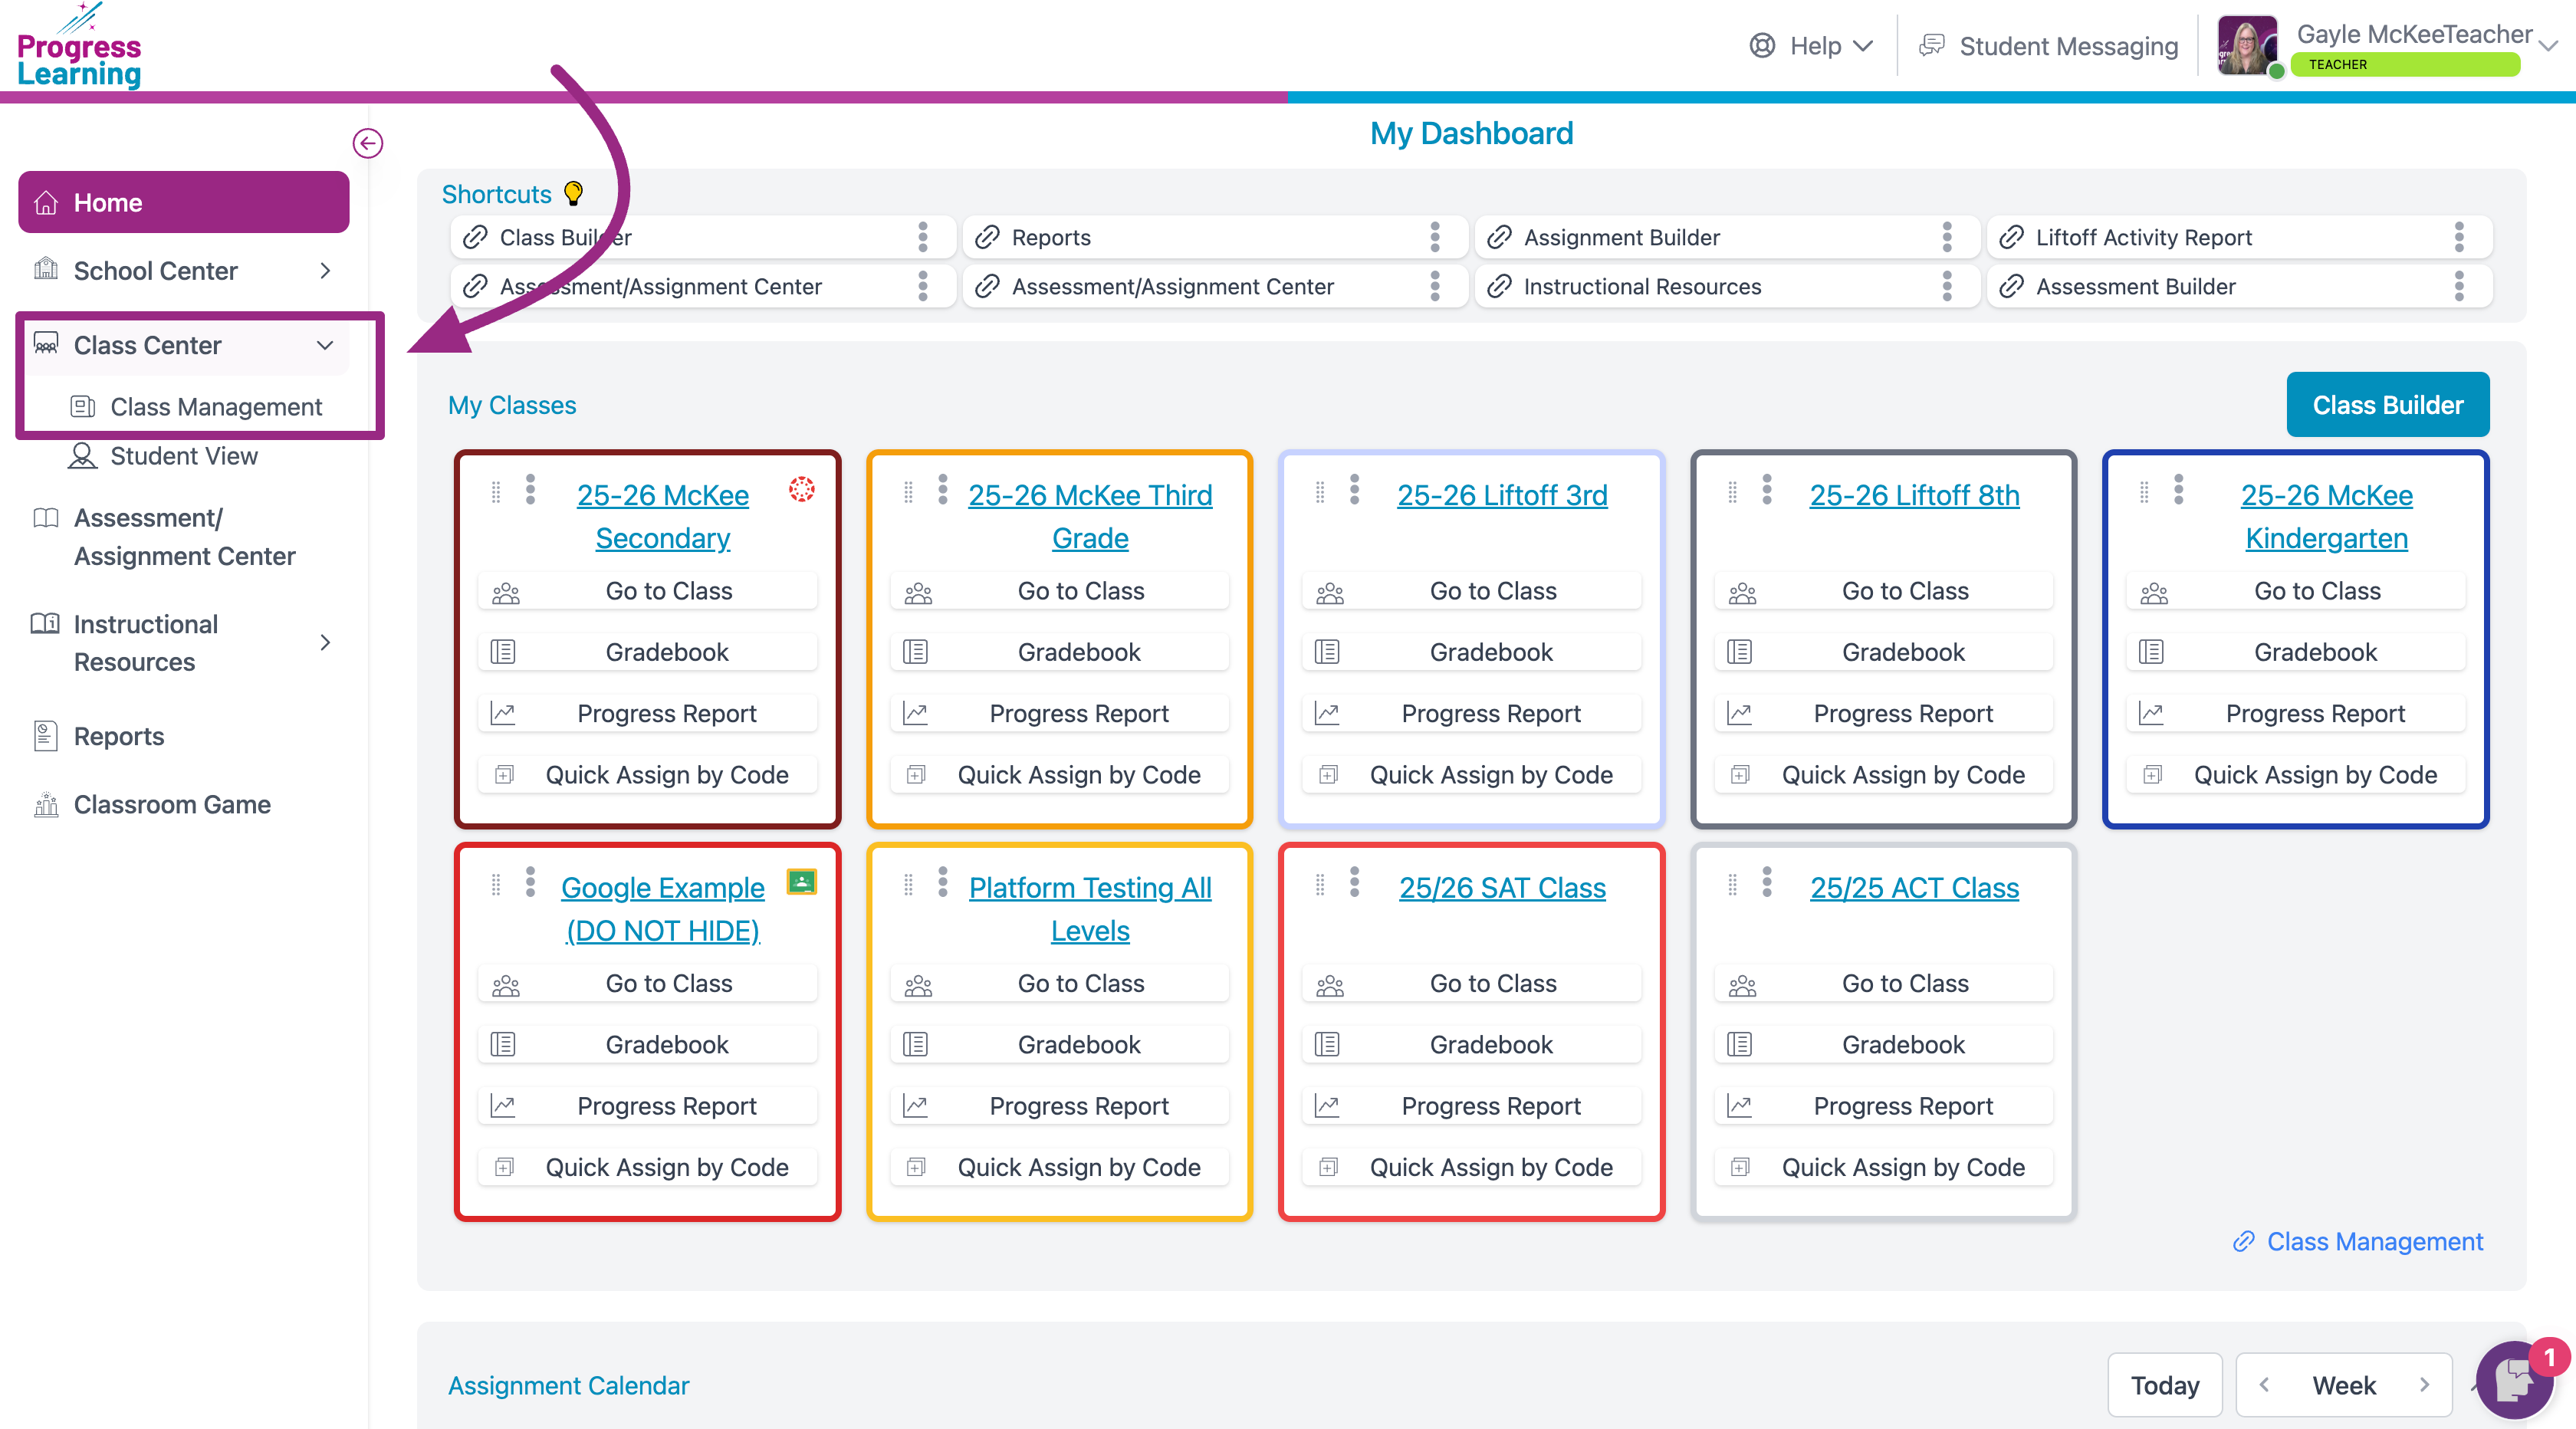Select Class Management in sidebar
This screenshot has width=2576, height=1429.
pyautogui.click(x=215, y=407)
